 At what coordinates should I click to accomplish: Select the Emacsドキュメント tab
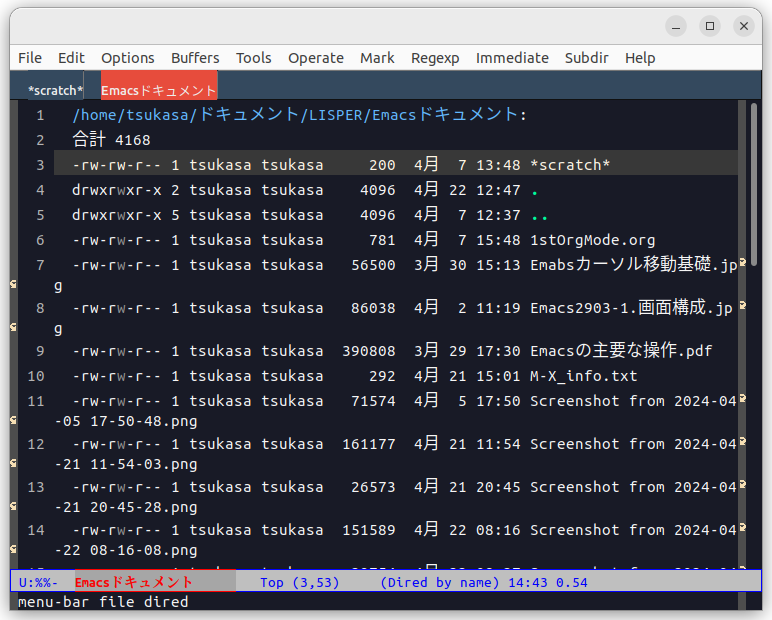(x=159, y=85)
